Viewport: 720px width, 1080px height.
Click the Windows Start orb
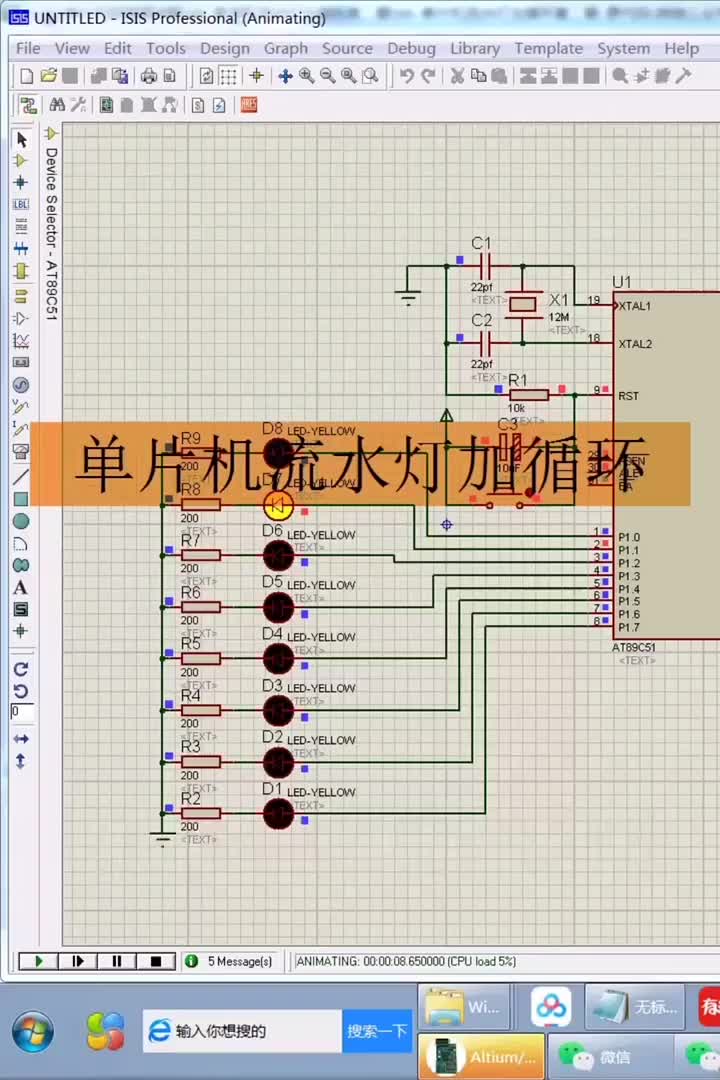pyautogui.click(x=32, y=1032)
